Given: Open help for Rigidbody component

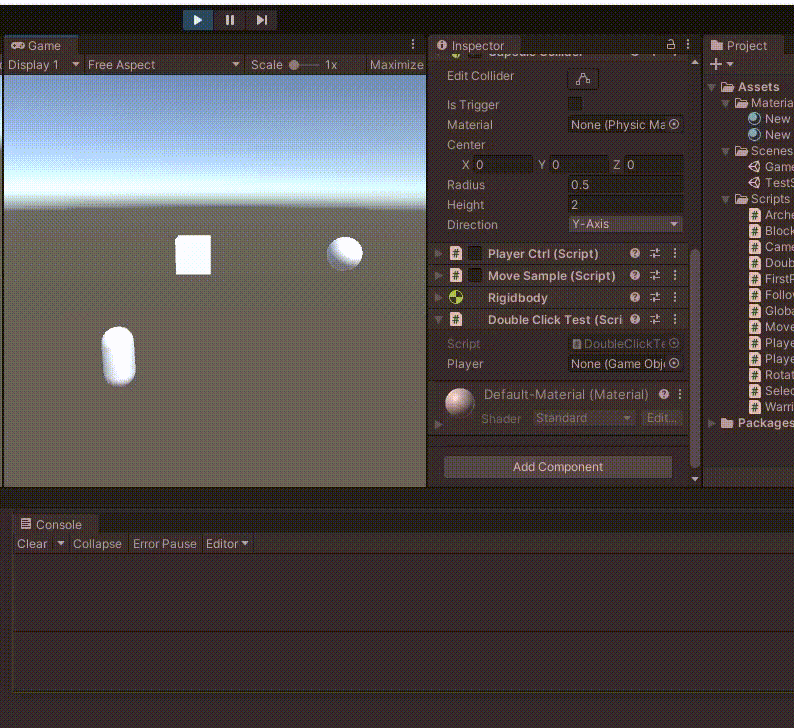Looking at the screenshot, I should tap(635, 297).
